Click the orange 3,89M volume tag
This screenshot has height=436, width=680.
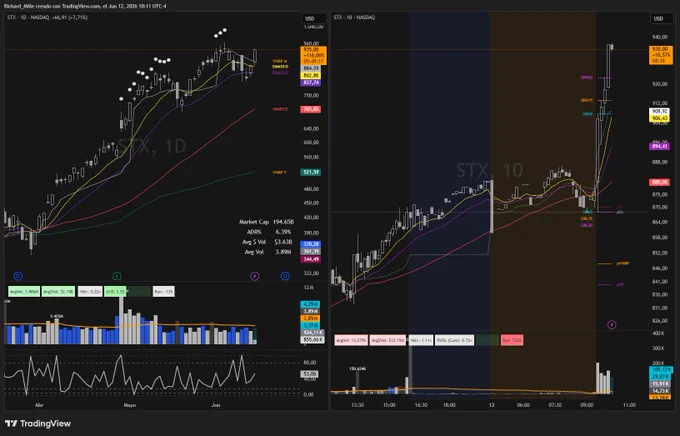[x=311, y=318]
